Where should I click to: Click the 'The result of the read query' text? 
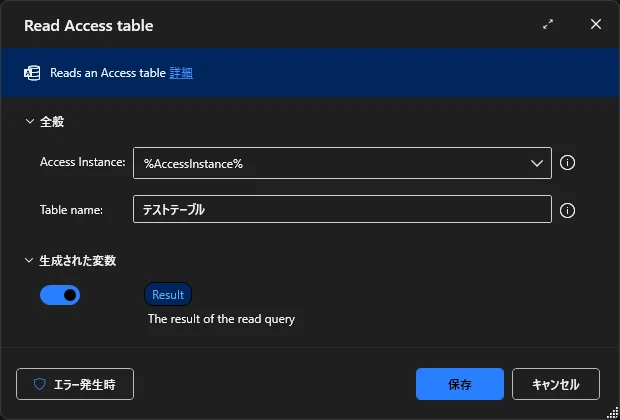(x=221, y=319)
